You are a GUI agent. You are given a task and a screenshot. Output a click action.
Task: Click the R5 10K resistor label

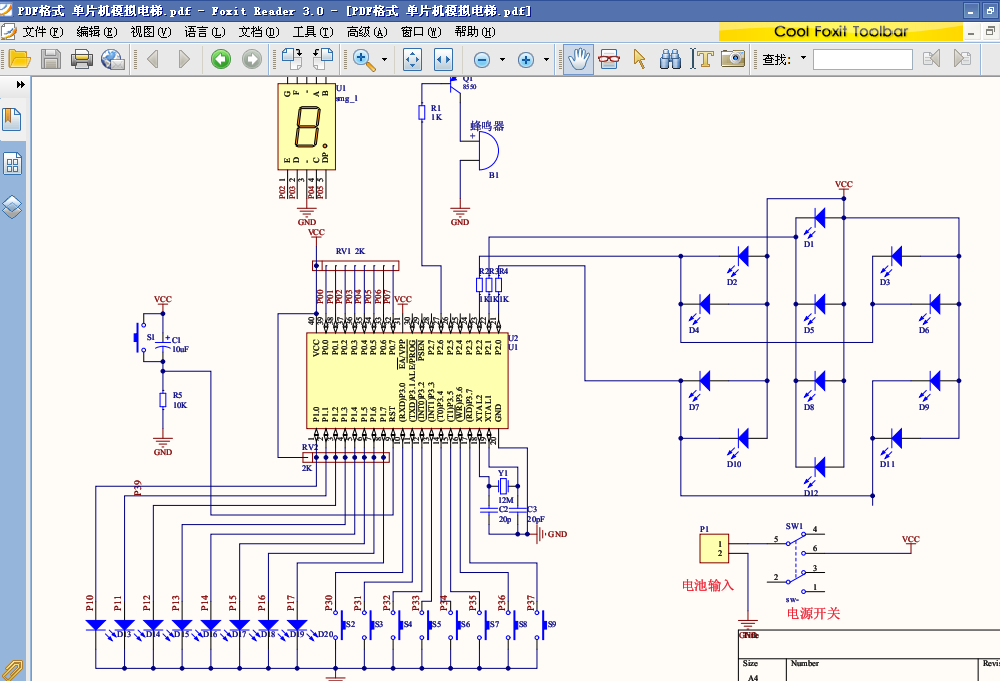(x=180, y=400)
